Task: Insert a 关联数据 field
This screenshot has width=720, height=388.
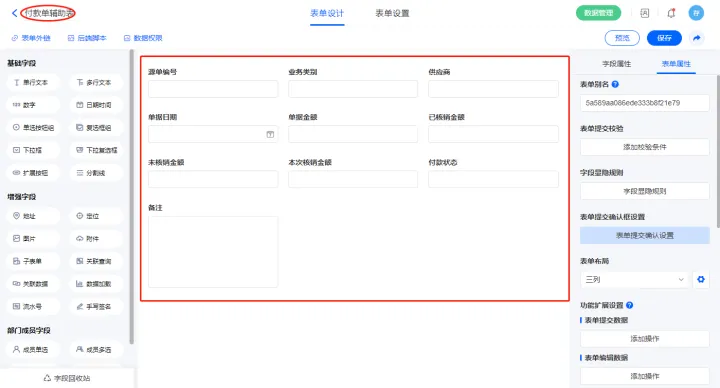Action: 34,284
